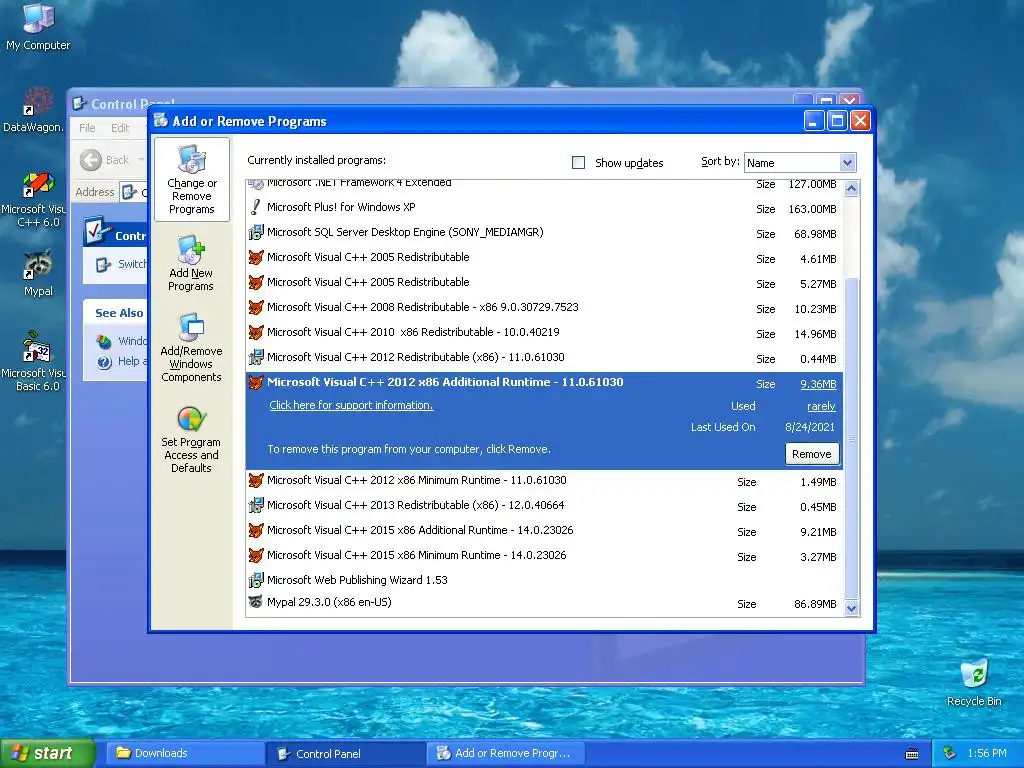Click the Visual C++ 2012 x86 Minimum Runtime icon
The height and width of the screenshot is (768, 1024).
tap(256, 481)
